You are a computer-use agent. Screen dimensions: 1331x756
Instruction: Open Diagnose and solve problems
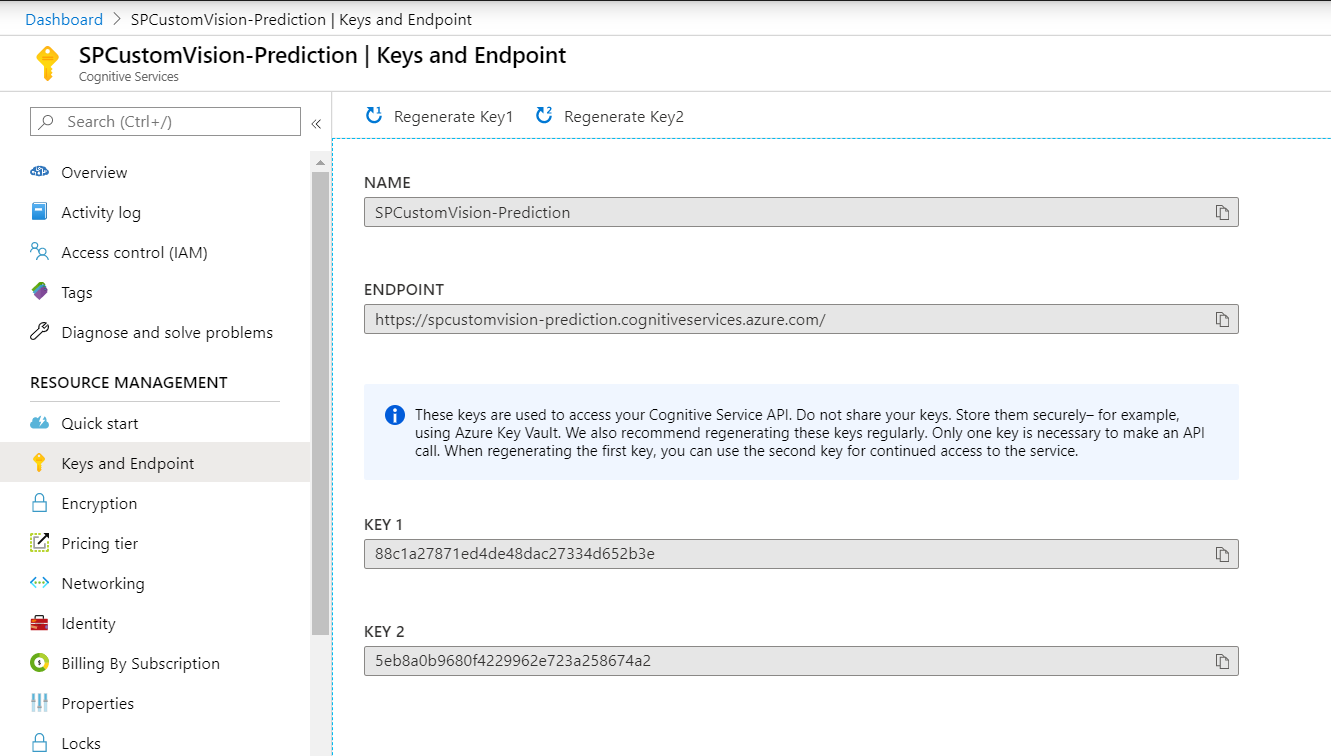tap(166, 333)
